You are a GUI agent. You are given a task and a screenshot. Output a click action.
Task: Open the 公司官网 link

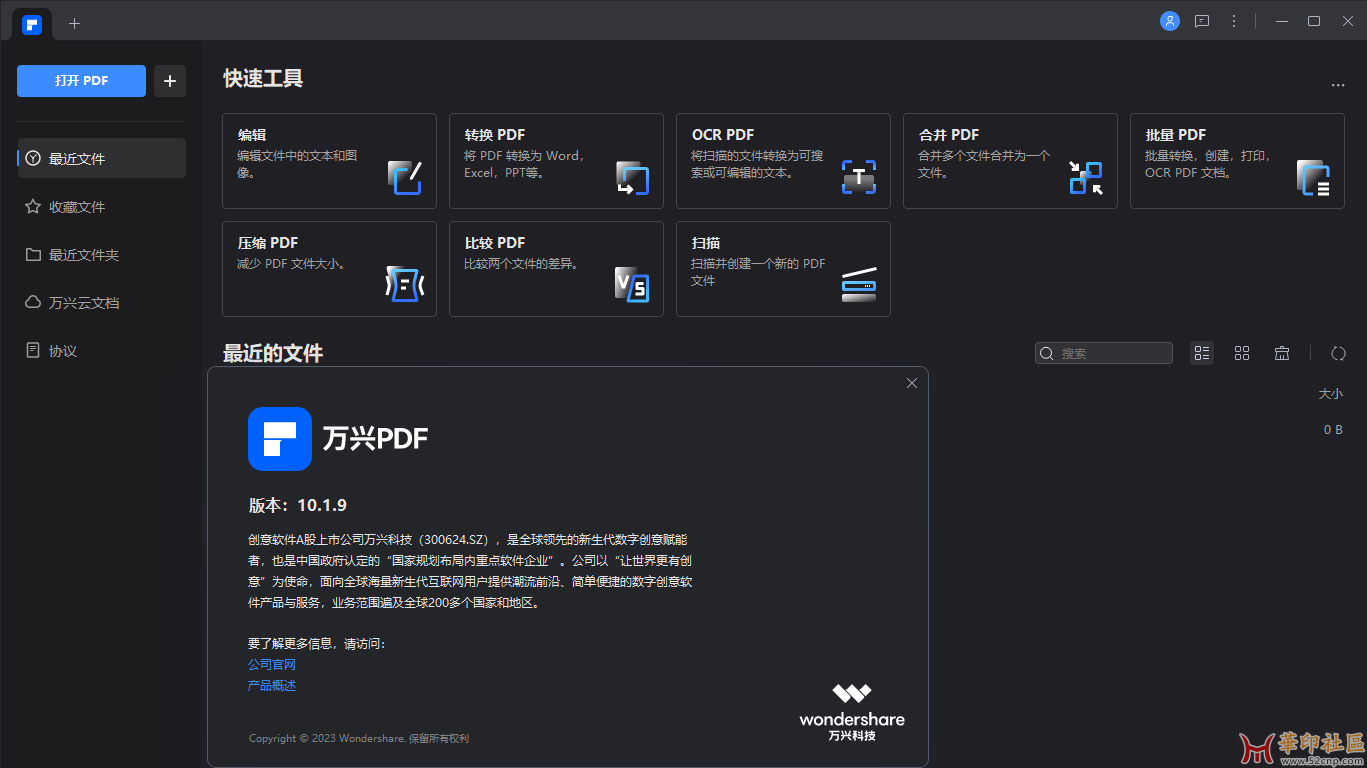[272, 664]
